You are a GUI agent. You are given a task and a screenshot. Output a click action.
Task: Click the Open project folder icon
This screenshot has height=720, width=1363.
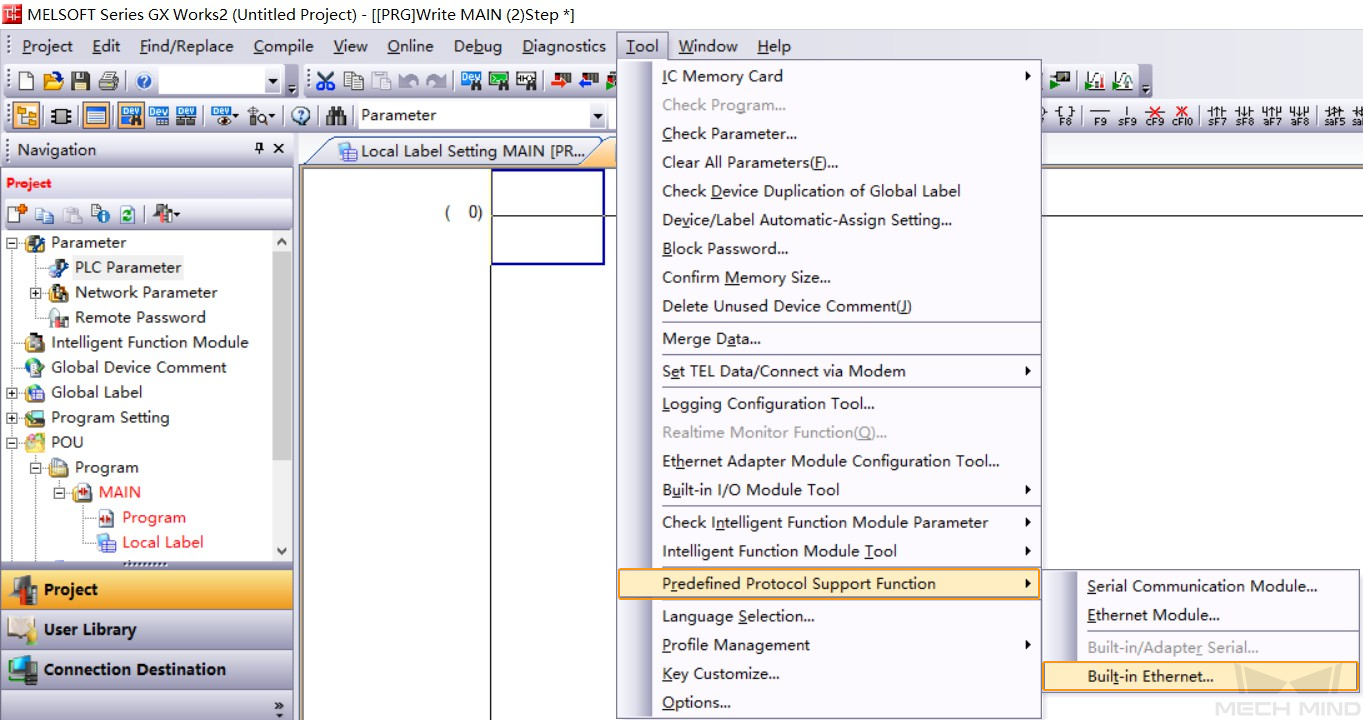tap(53, 81)
